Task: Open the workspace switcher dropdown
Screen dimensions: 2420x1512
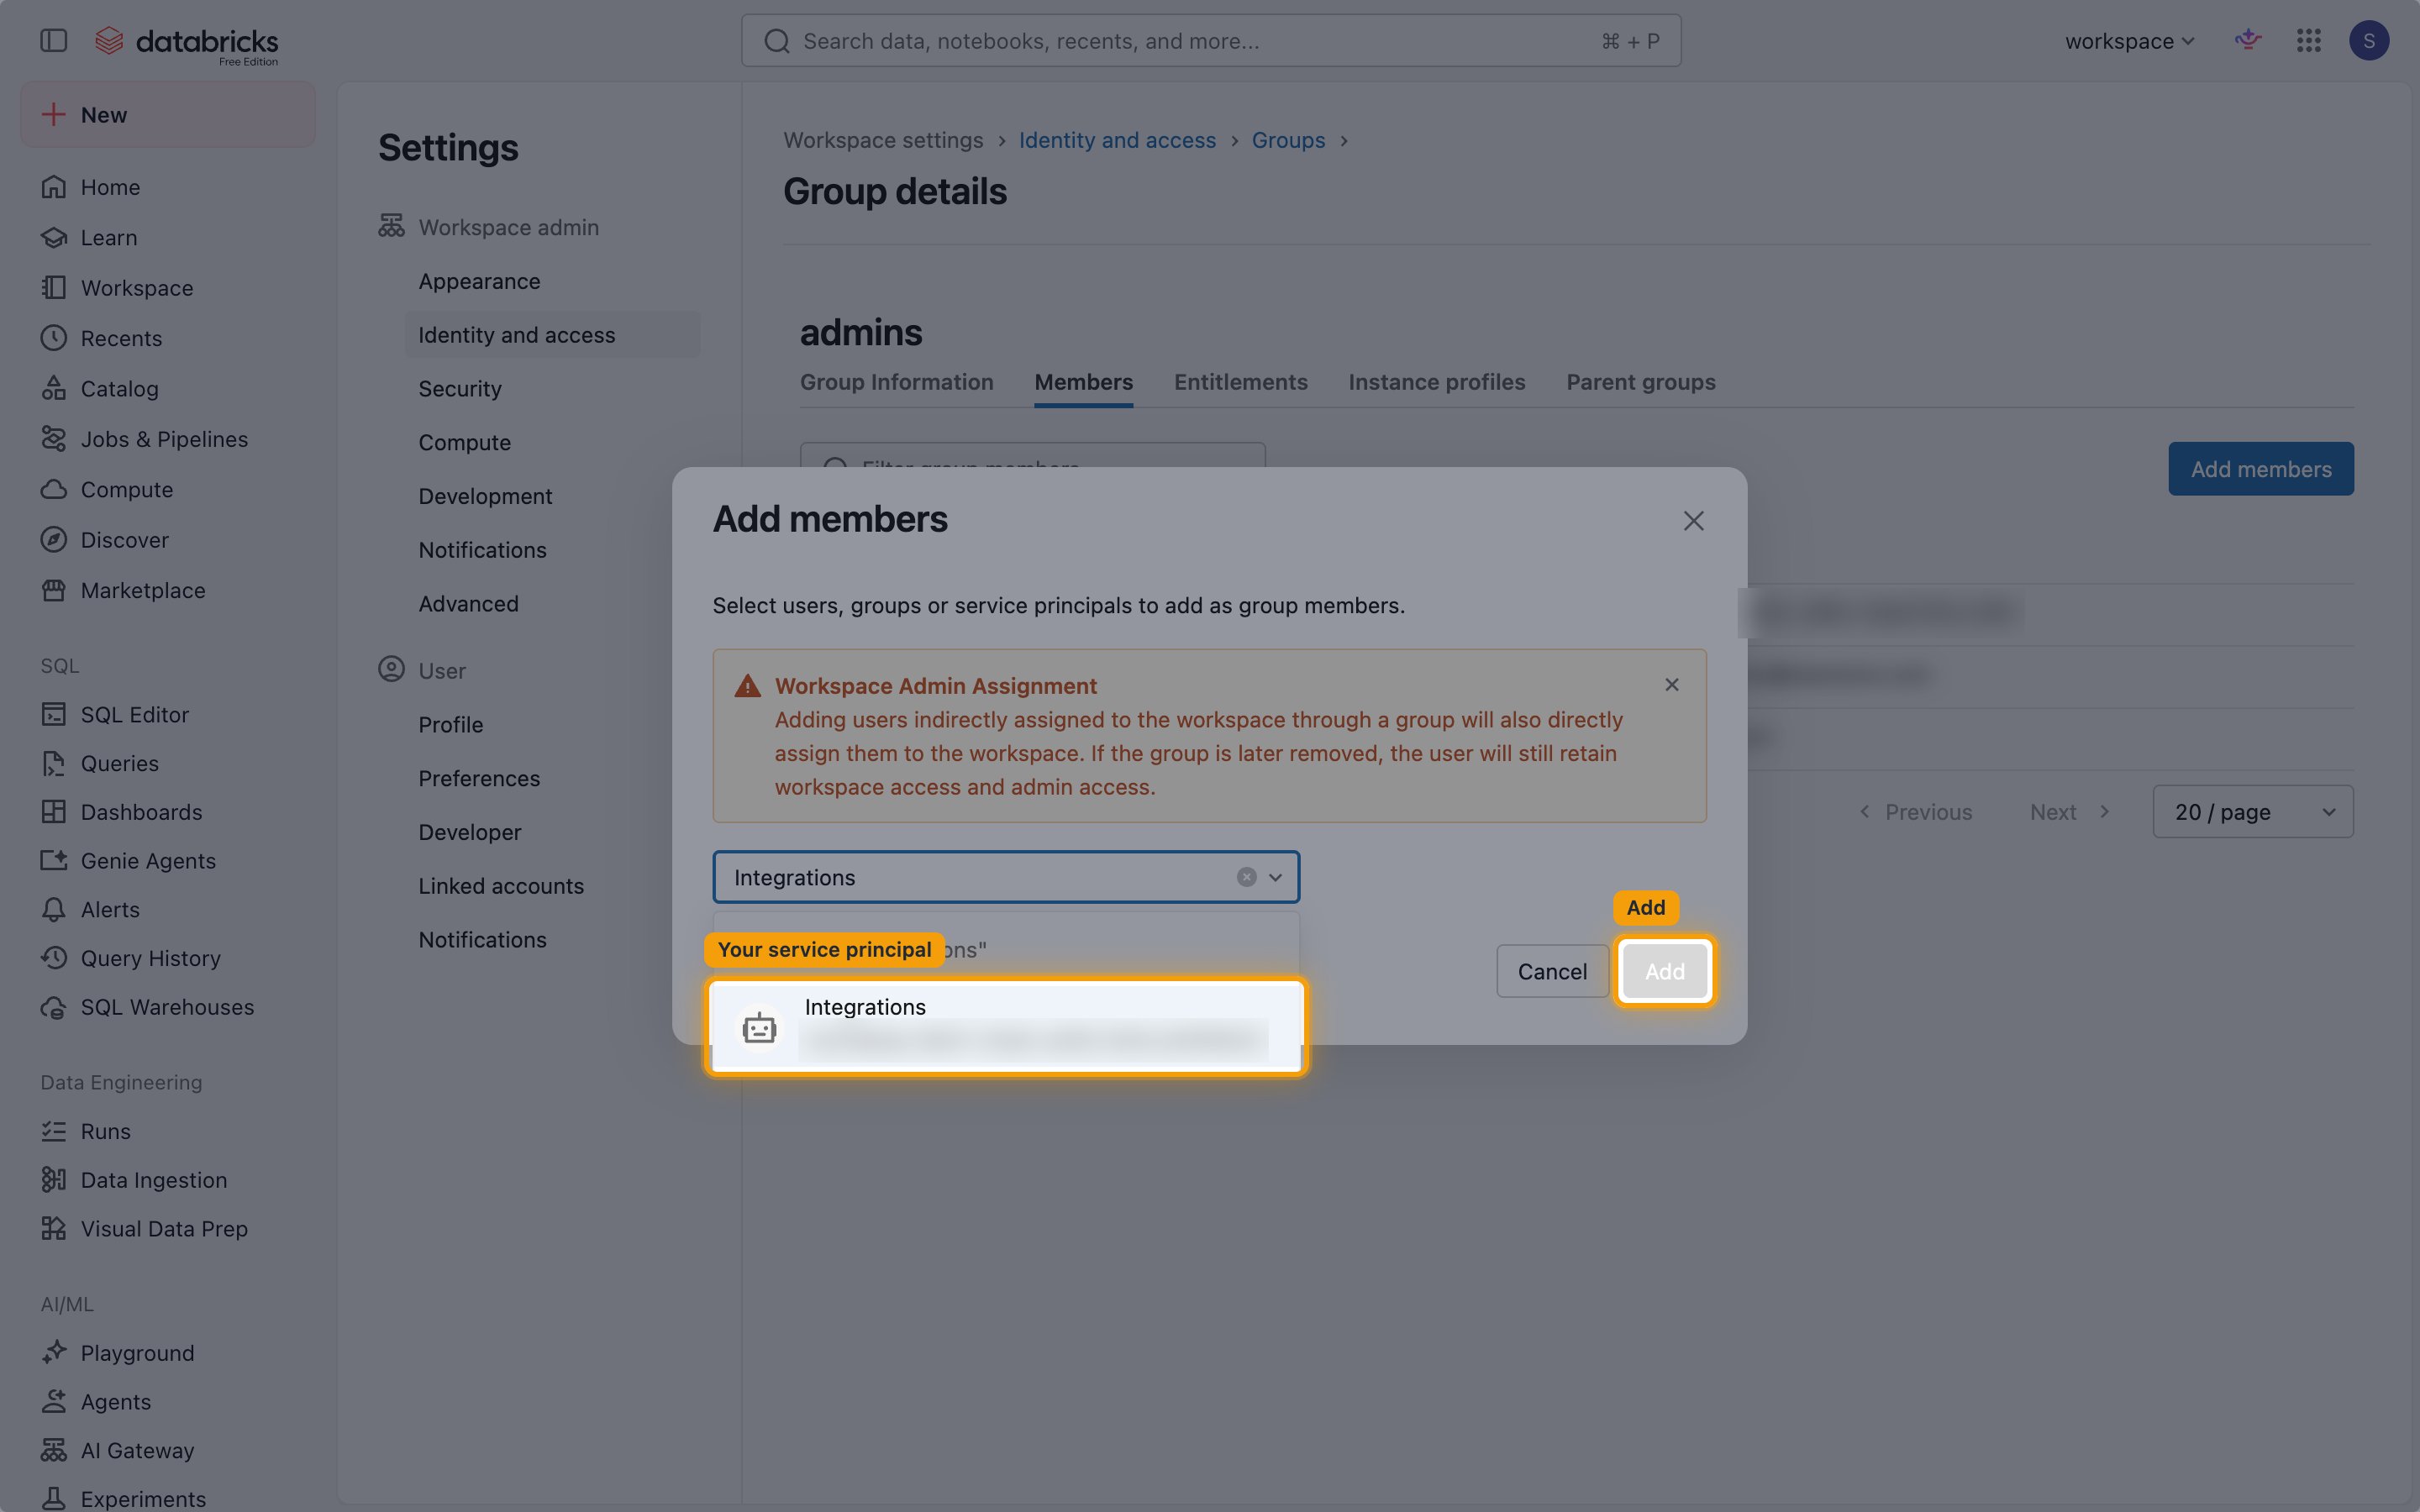Action: (x=2129, y=41)
